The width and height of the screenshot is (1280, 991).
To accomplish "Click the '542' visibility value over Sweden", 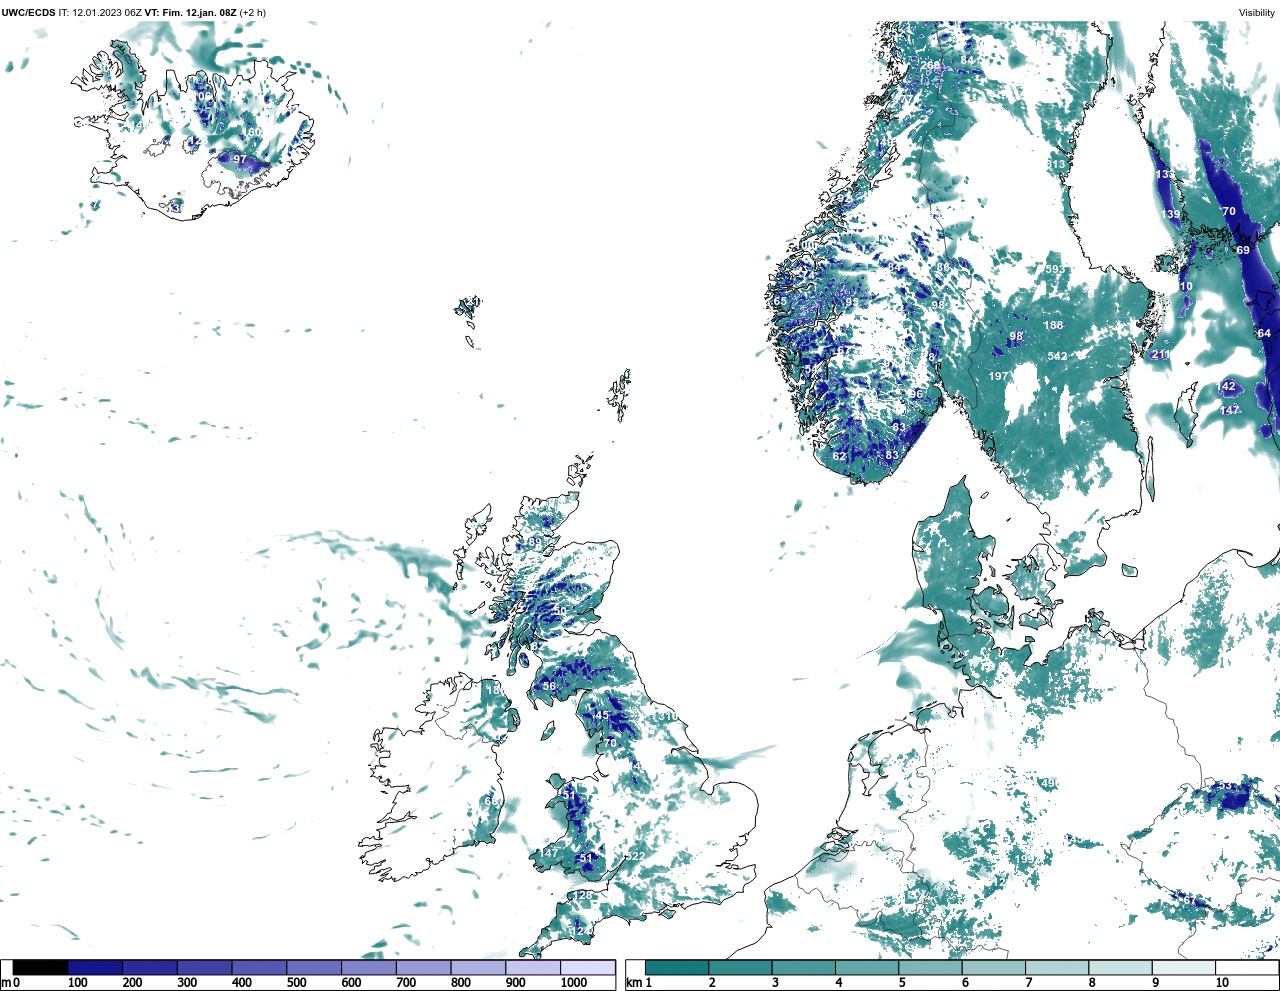I will tap(1058, 356).
